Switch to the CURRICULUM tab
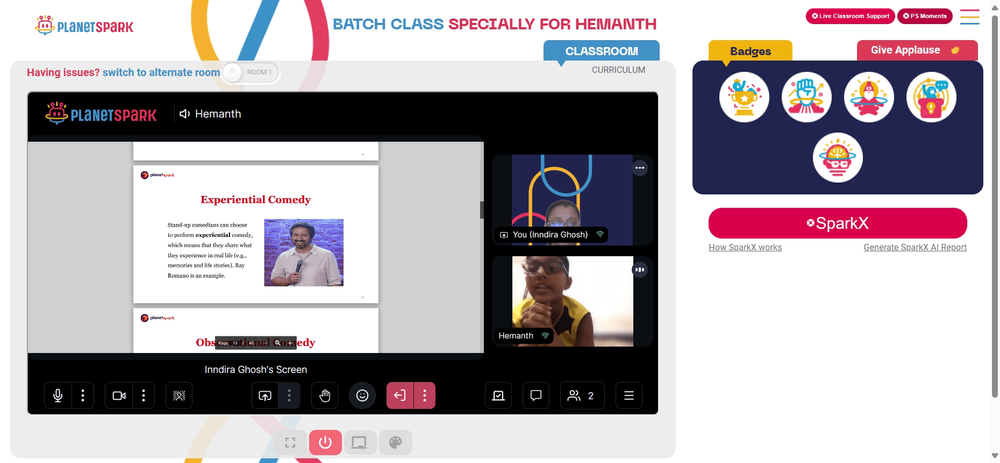 (x=618, y=70)
